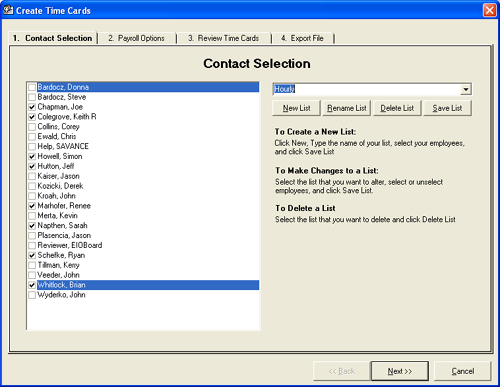Uncheck the Colegrove, Keith R checkbox
This screenshot has width=500, height=387.
pyautogui.click(x=32, y=117)
